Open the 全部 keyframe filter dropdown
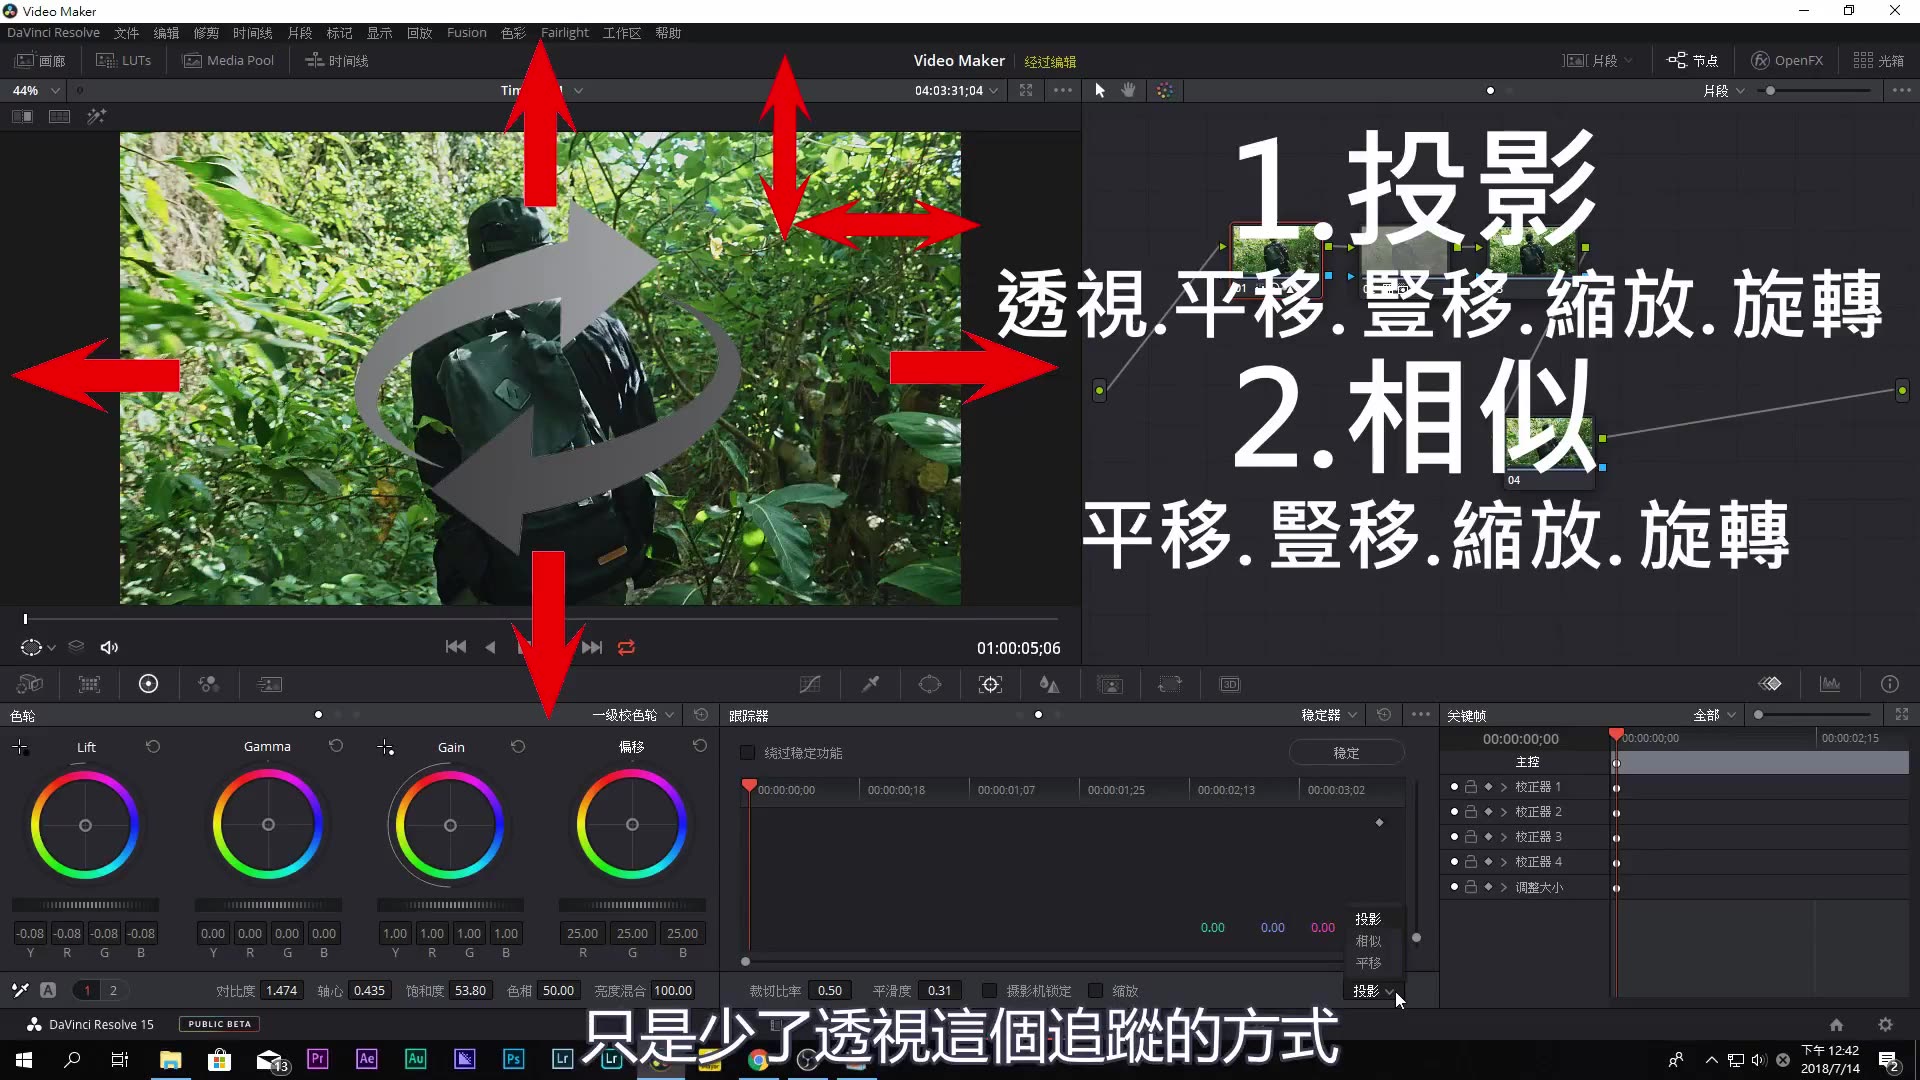Viewport: 1920px width, 1080px height. click(1712, 714)
